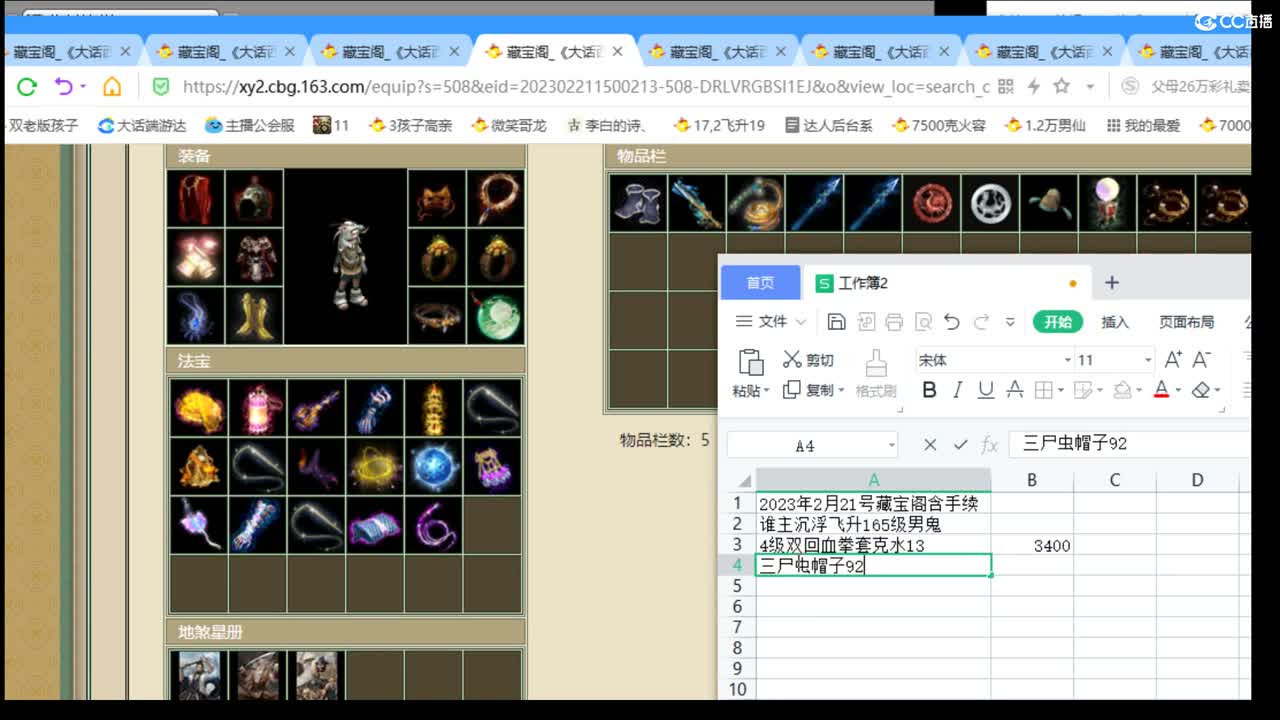The width and height of the screenshot is (1280, 720).
Task: Select the red cloak in the 装备 panel
Action: point(195,198)
